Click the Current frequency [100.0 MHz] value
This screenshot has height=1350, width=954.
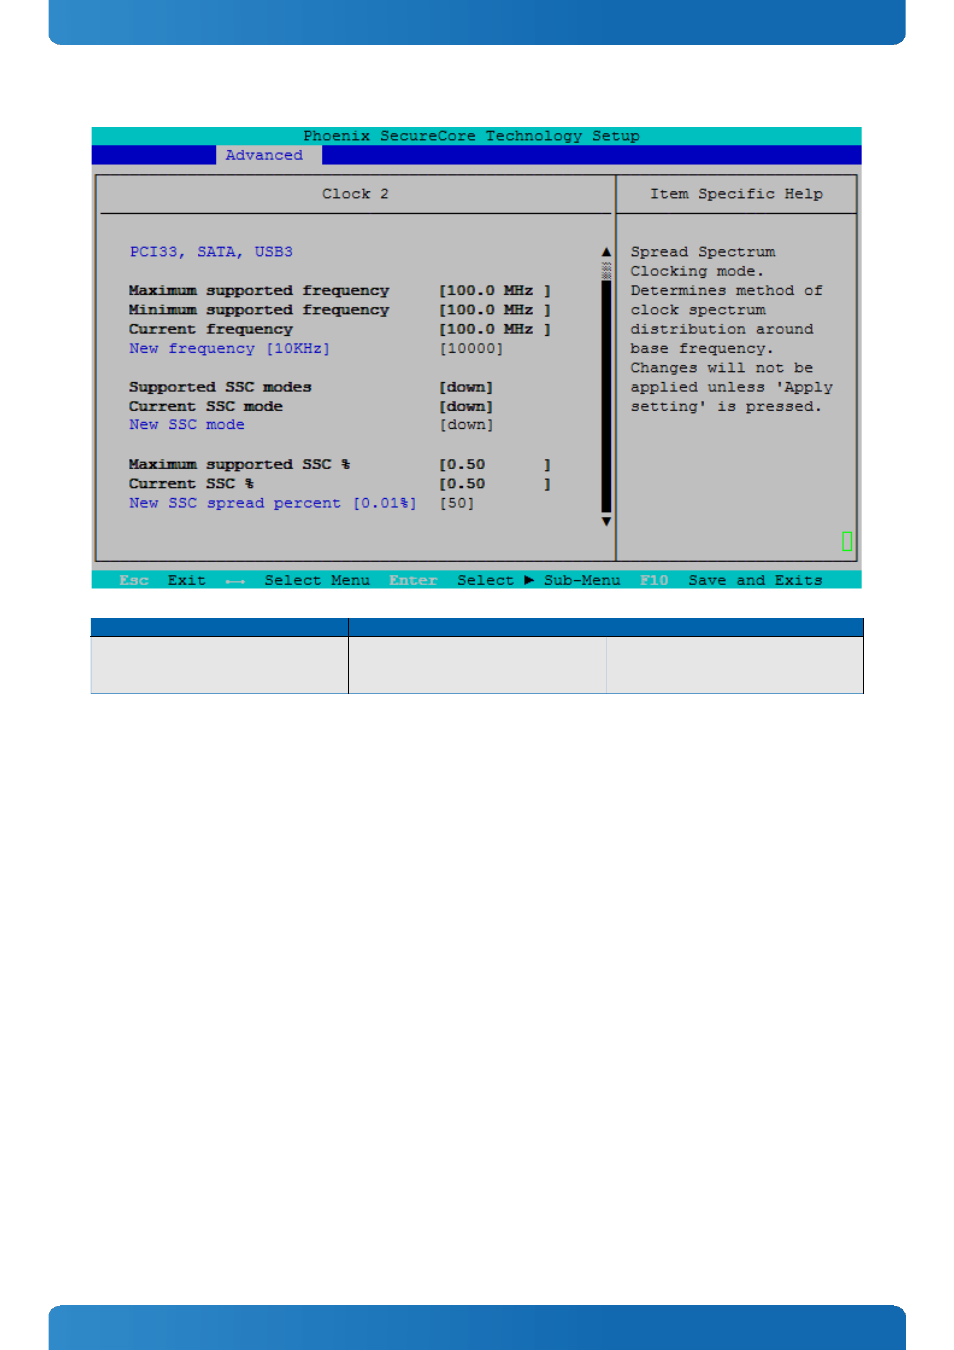495,329
